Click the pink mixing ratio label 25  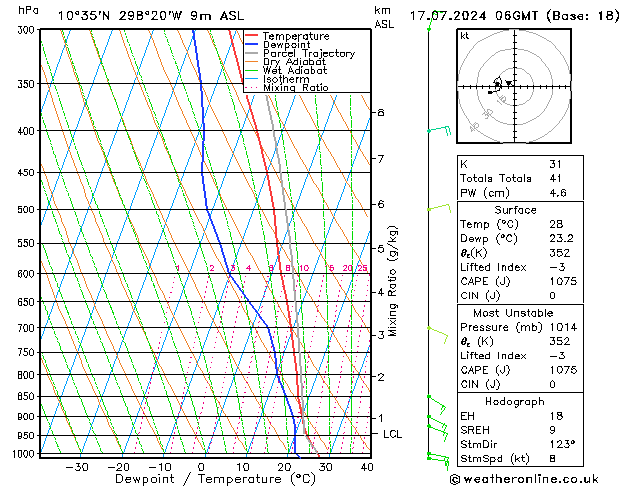pos(362,268)
